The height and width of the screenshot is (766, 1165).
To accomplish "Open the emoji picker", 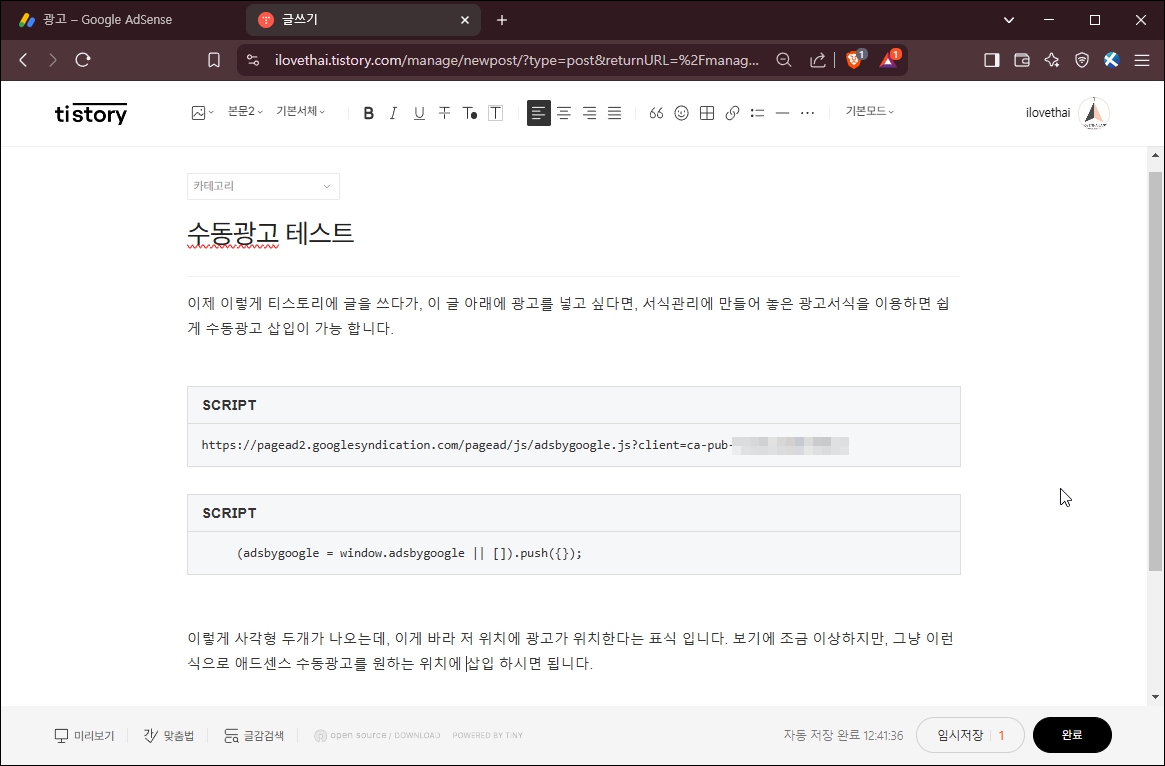I will coord(681,112).
